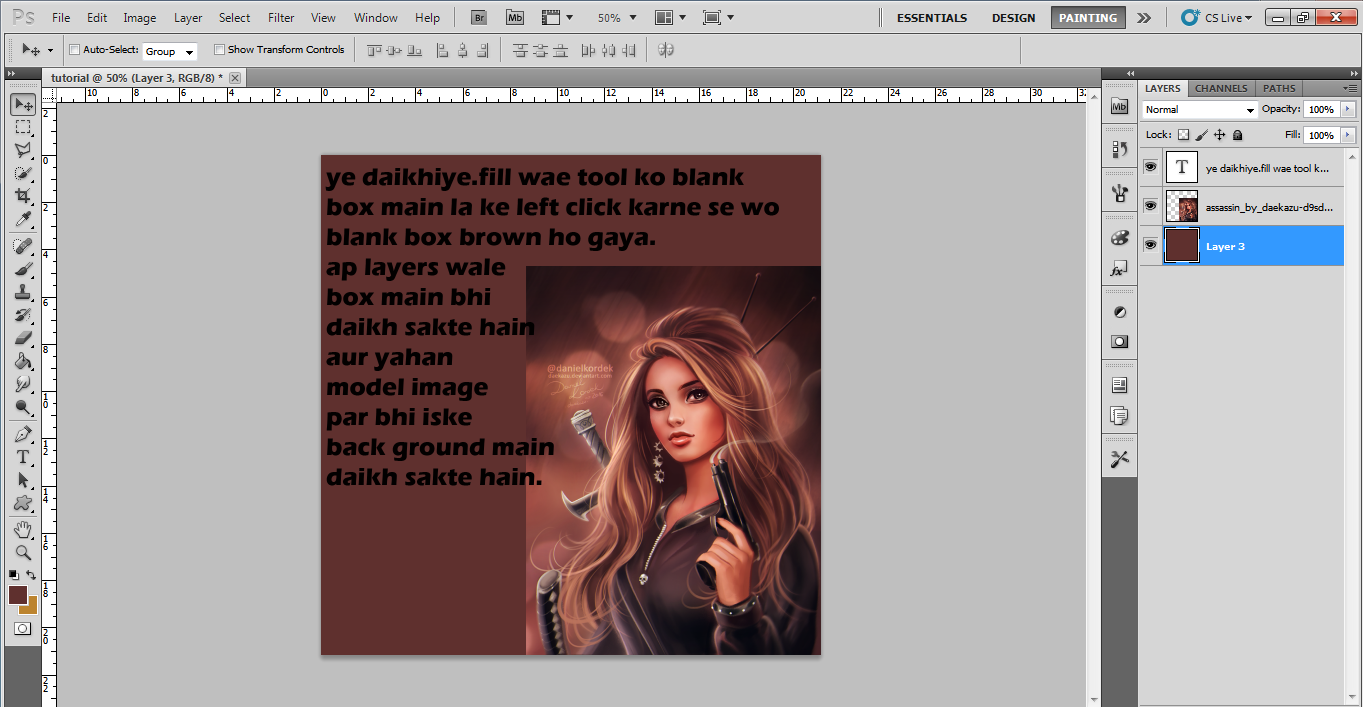Select the Zoom tool
Screen dimensions: 1363x707
pyautogui.click(x=22, y=552)
